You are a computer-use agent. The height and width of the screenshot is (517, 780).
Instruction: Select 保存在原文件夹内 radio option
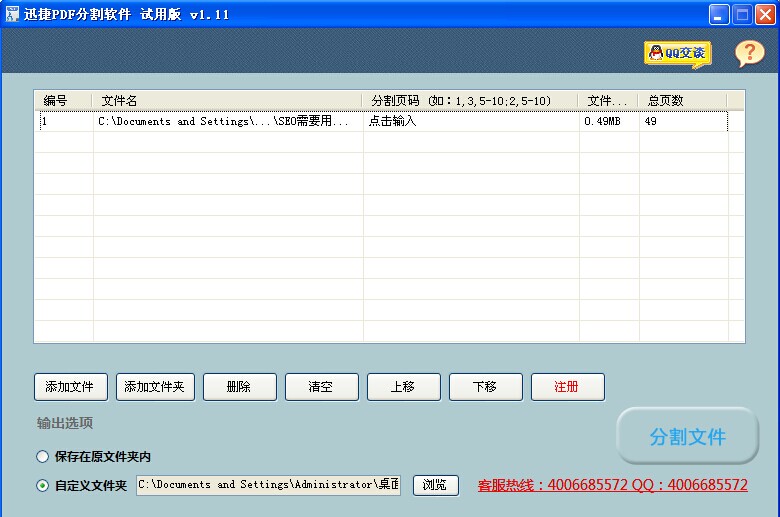[42, 457]
